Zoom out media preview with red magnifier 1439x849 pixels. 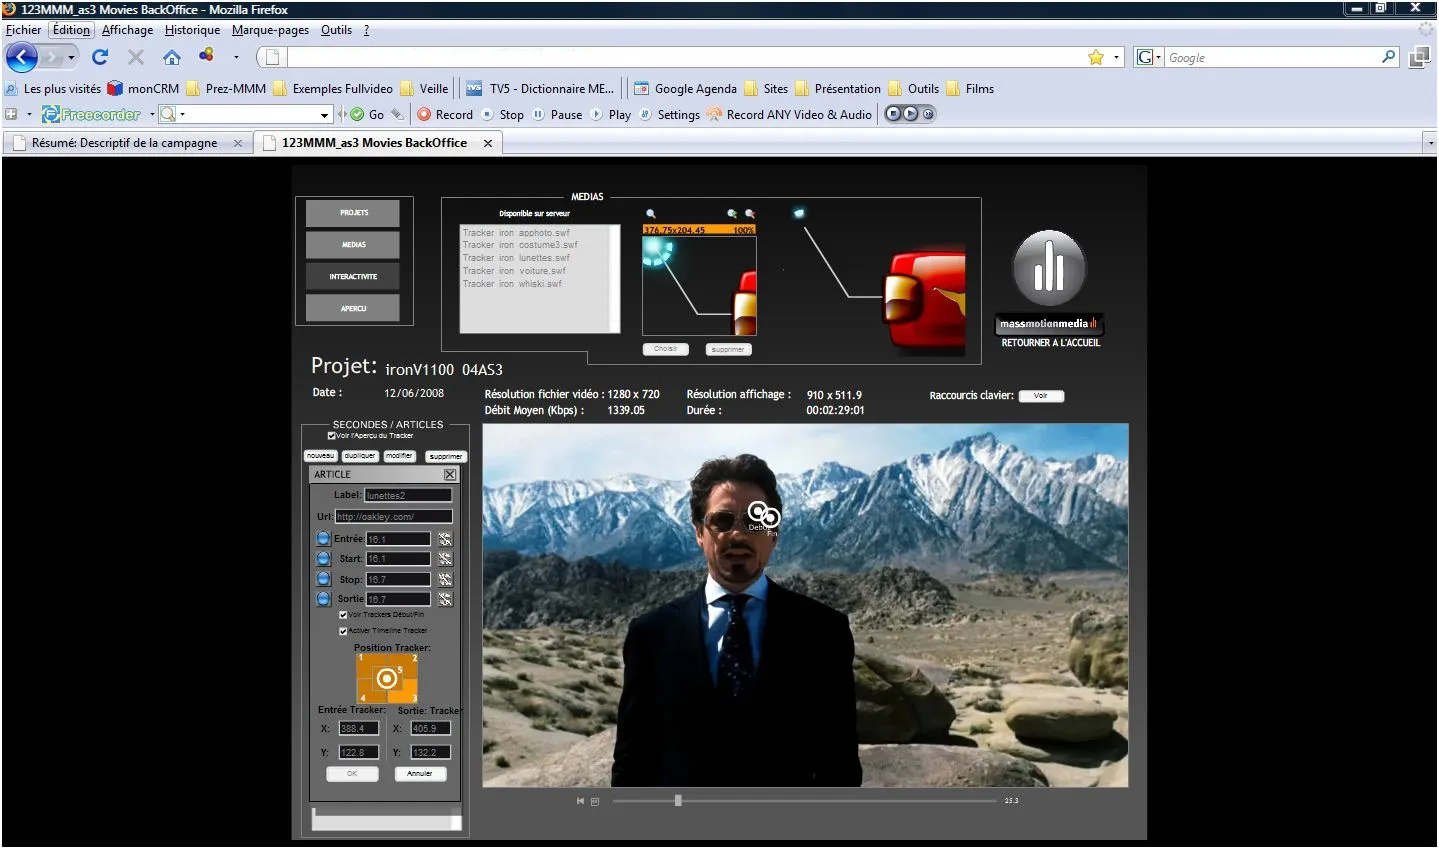point(750,213)
